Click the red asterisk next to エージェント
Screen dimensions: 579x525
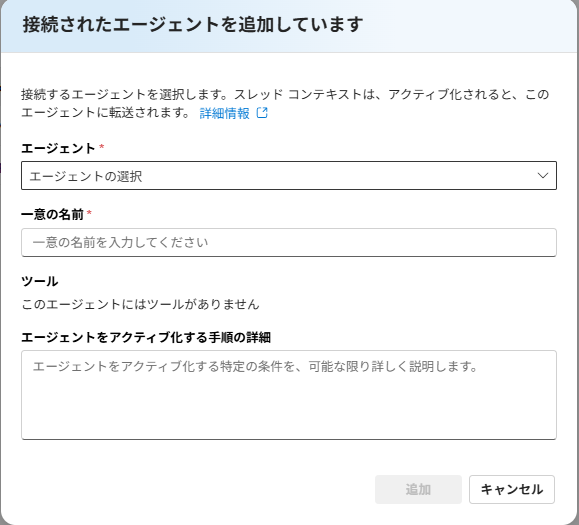pos(102,147)
